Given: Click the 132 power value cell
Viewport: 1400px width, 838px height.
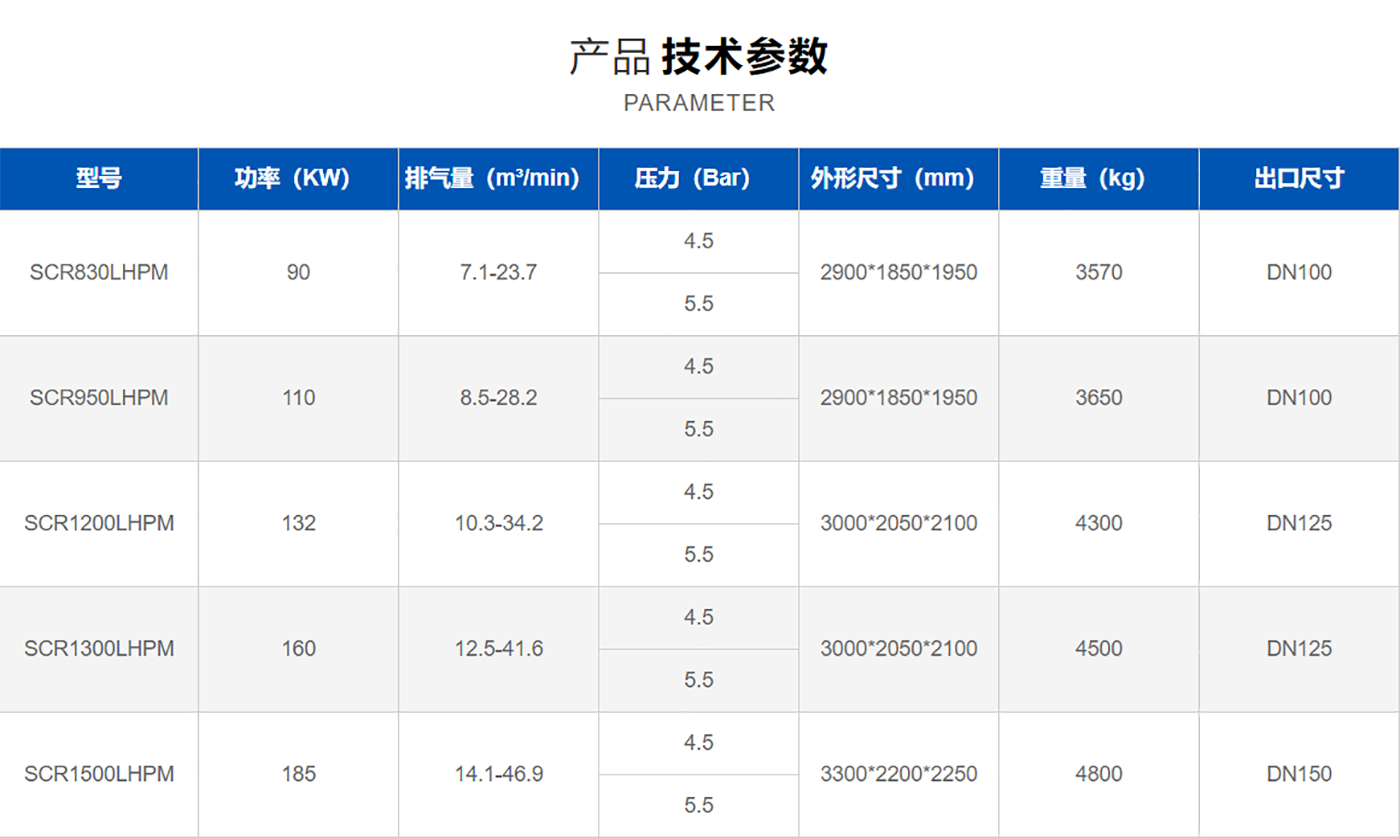Looking at the screenshot, I should tap(298, 523).
